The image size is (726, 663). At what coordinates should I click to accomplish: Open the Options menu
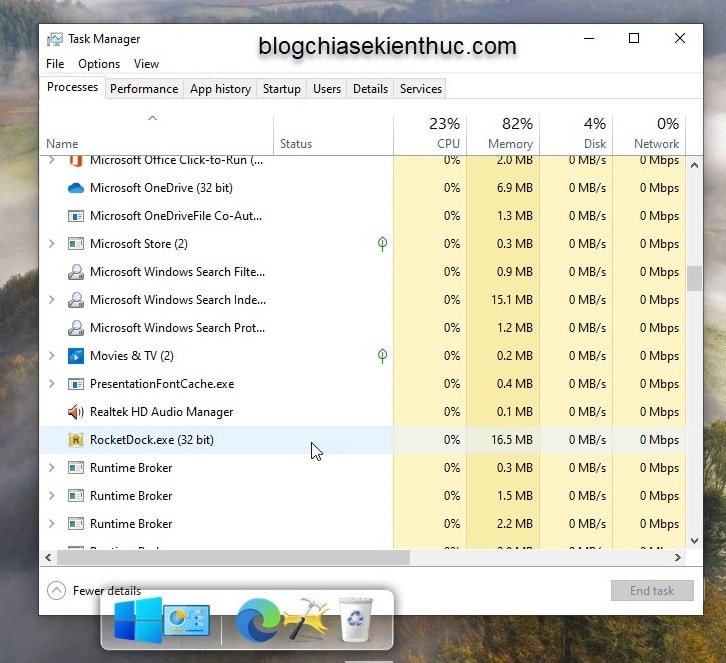coord(99,64)
